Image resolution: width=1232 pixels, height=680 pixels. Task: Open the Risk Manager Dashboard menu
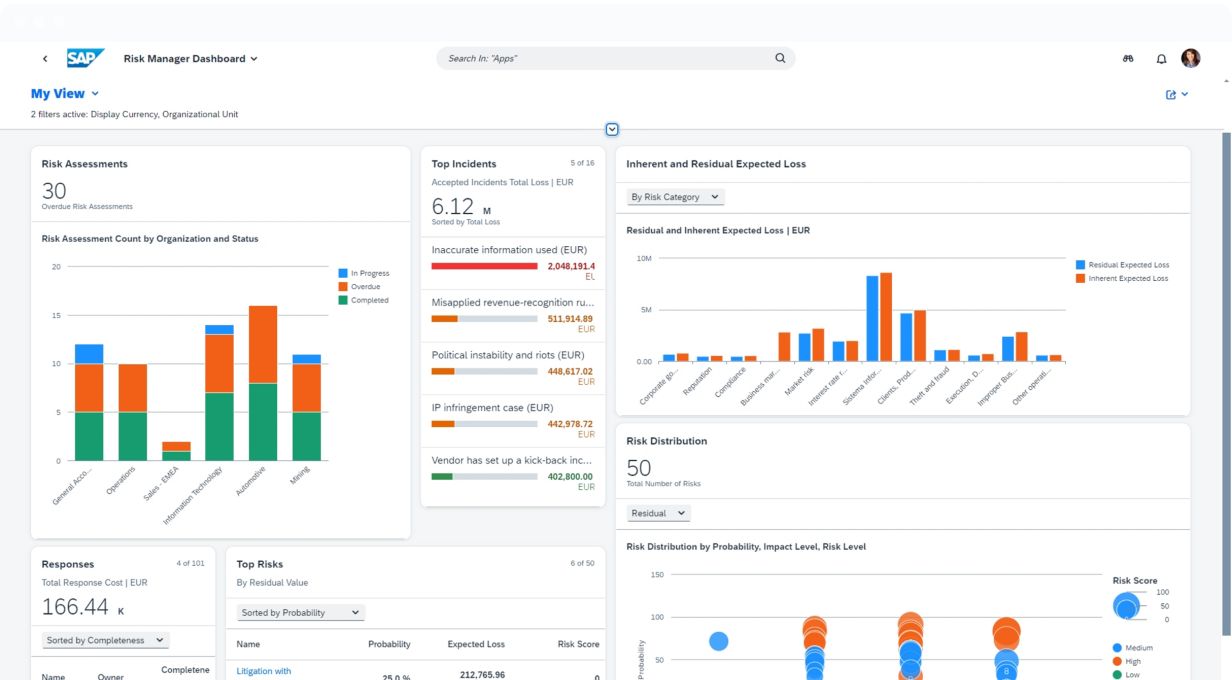190,59
